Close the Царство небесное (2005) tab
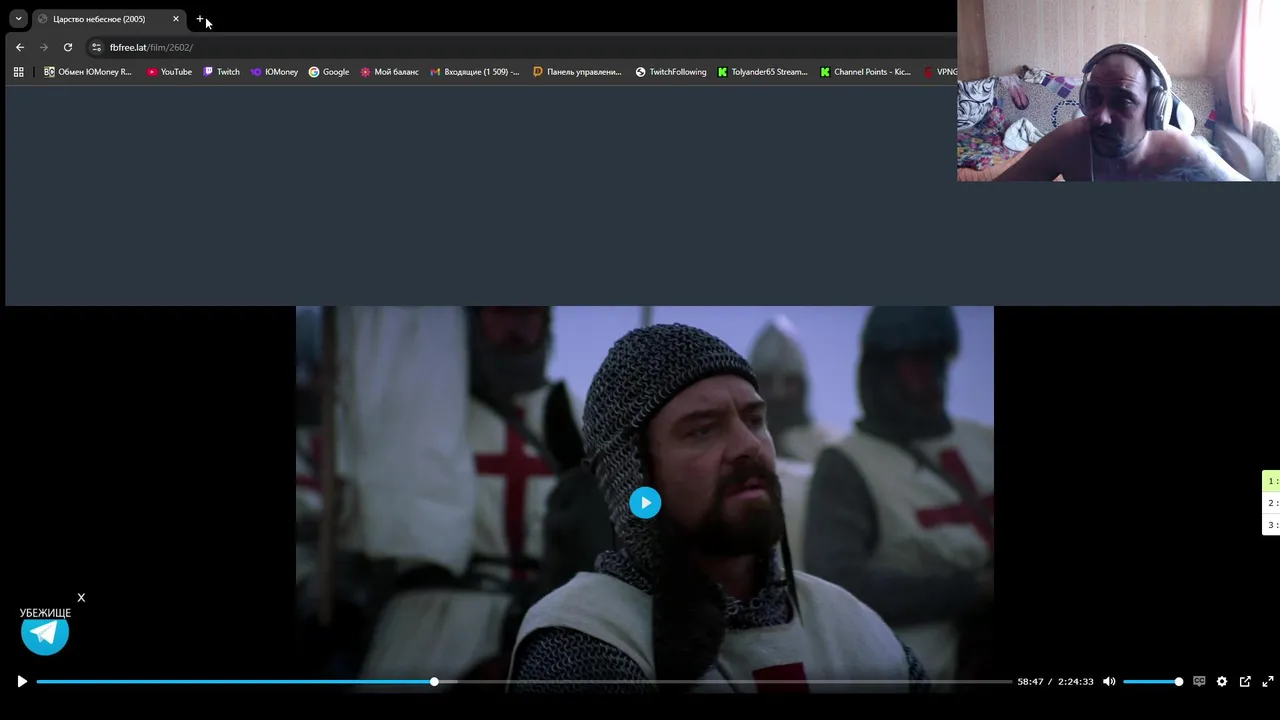Screen dimensions: 1280x720 tap(176, 19)
